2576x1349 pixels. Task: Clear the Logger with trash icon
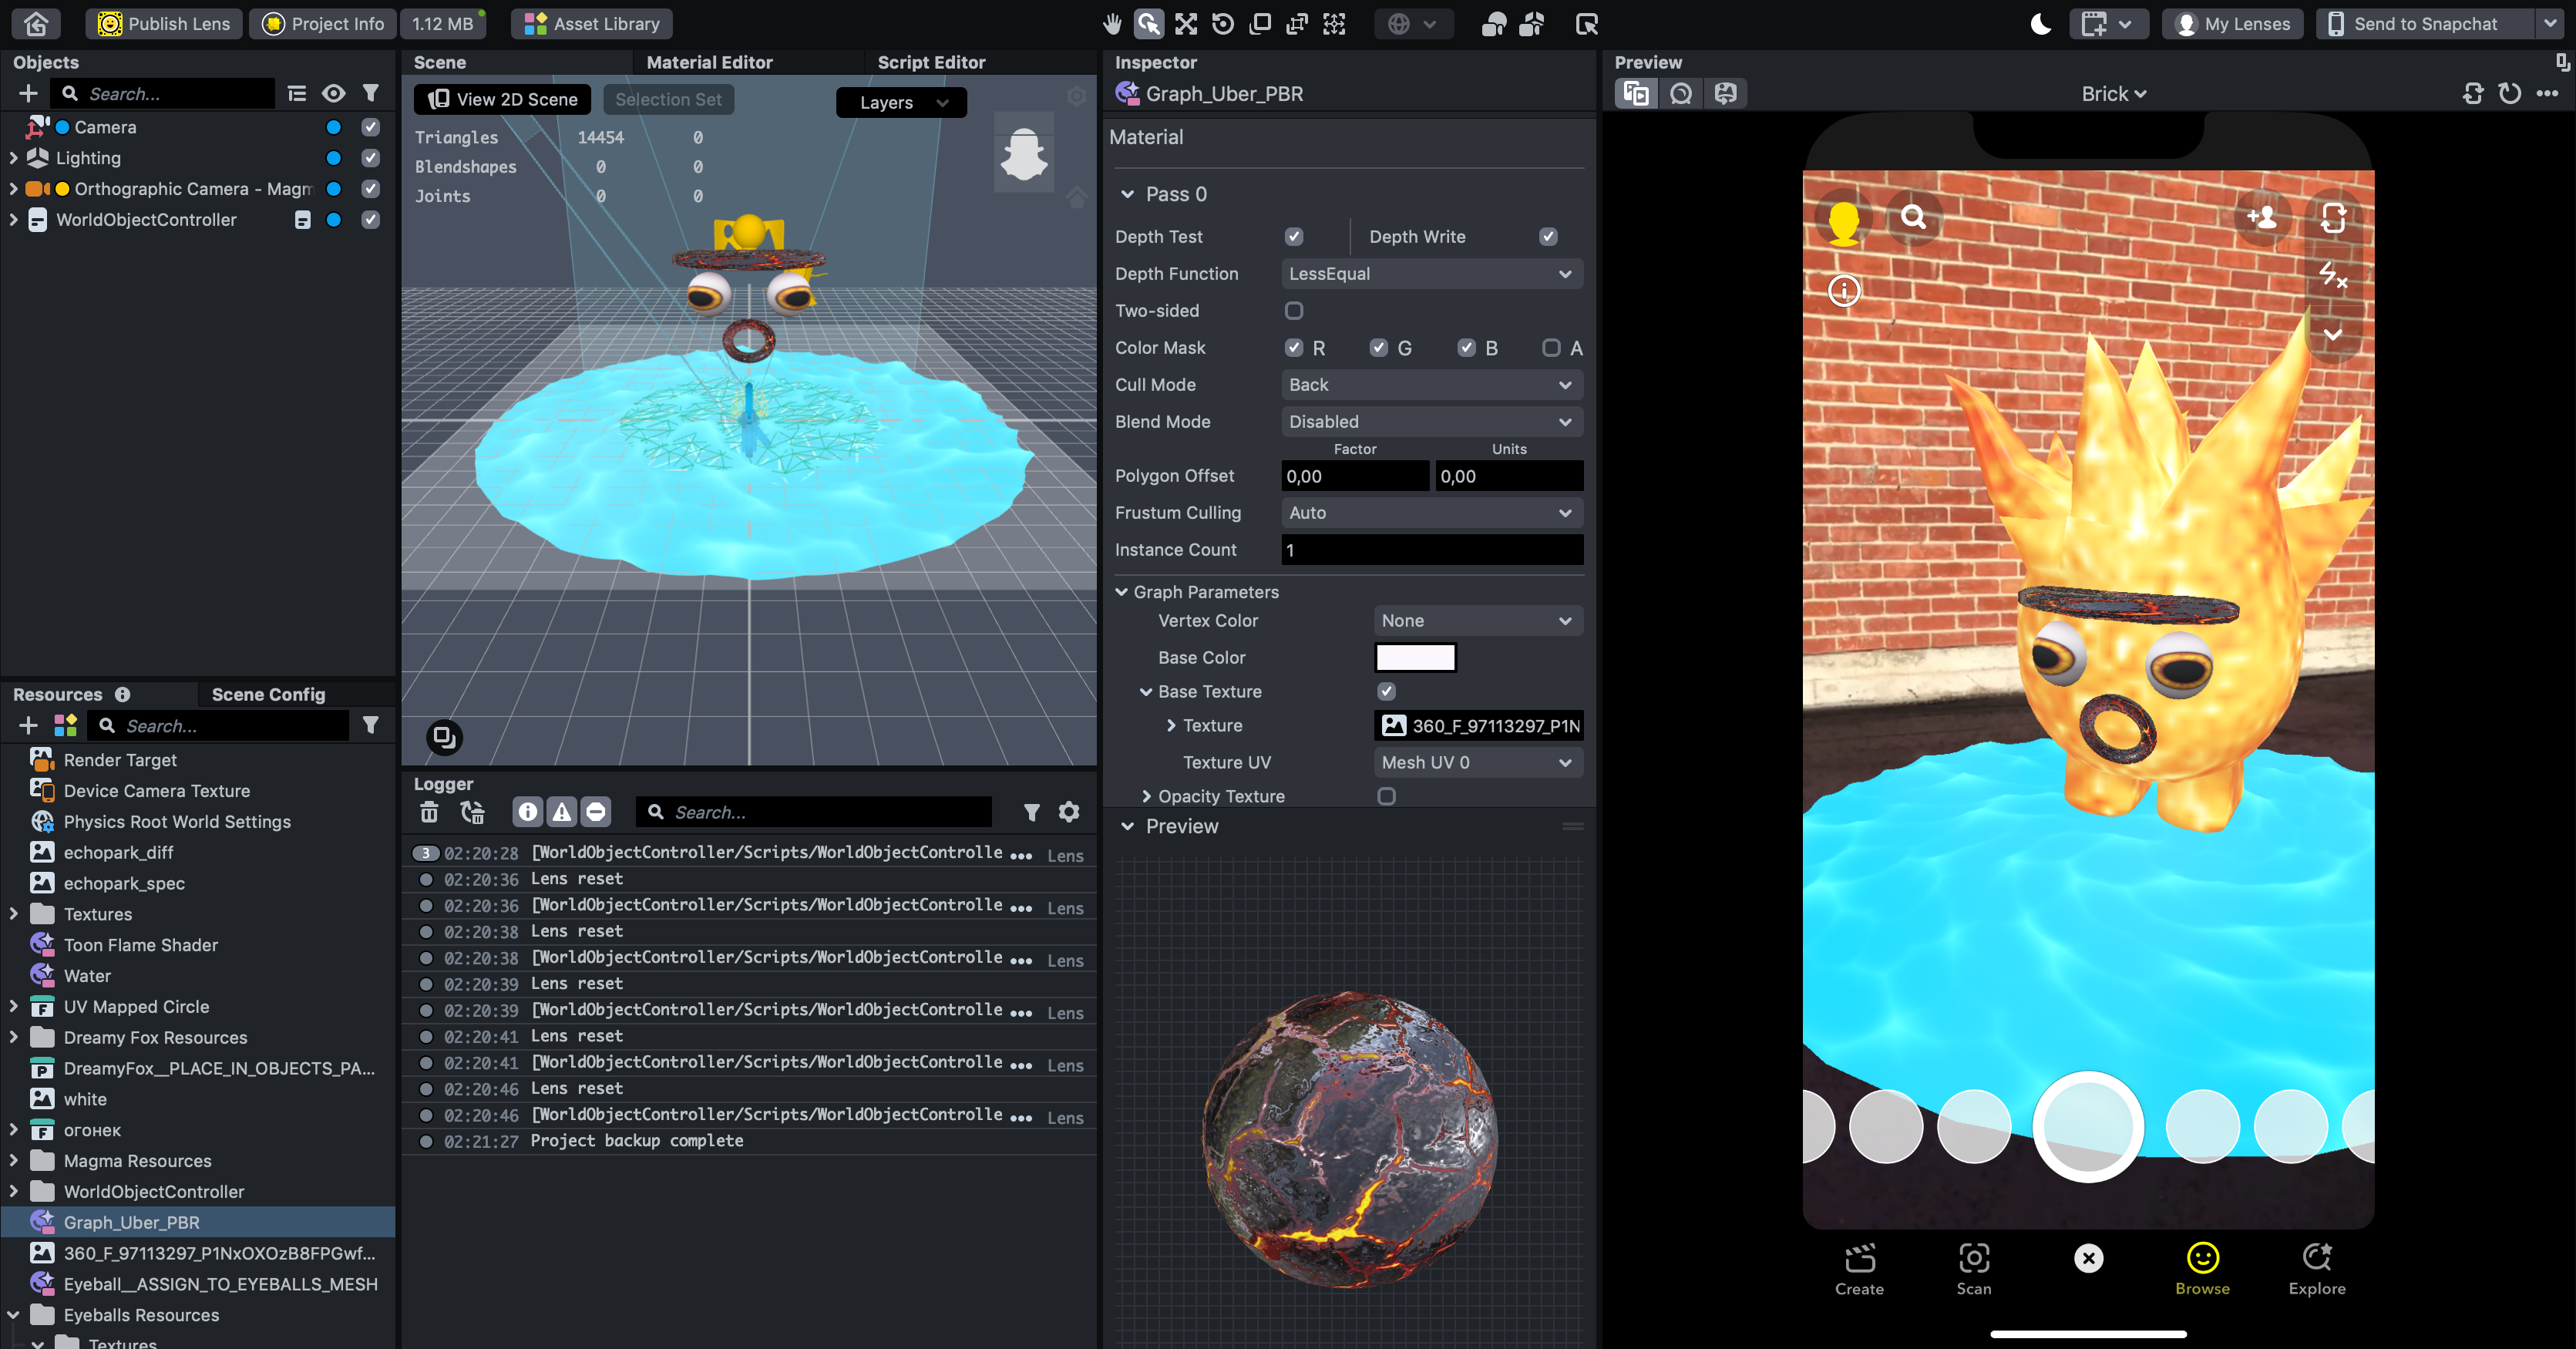coord(429,812)
